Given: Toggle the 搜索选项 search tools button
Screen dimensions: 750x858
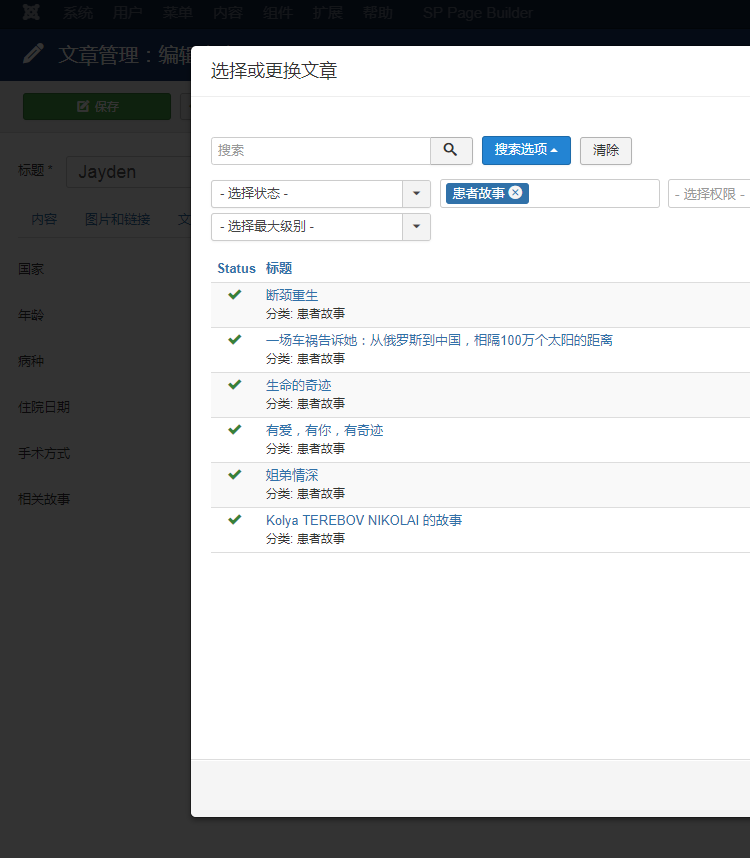Looking at the screenshot, I should point(526,150).
